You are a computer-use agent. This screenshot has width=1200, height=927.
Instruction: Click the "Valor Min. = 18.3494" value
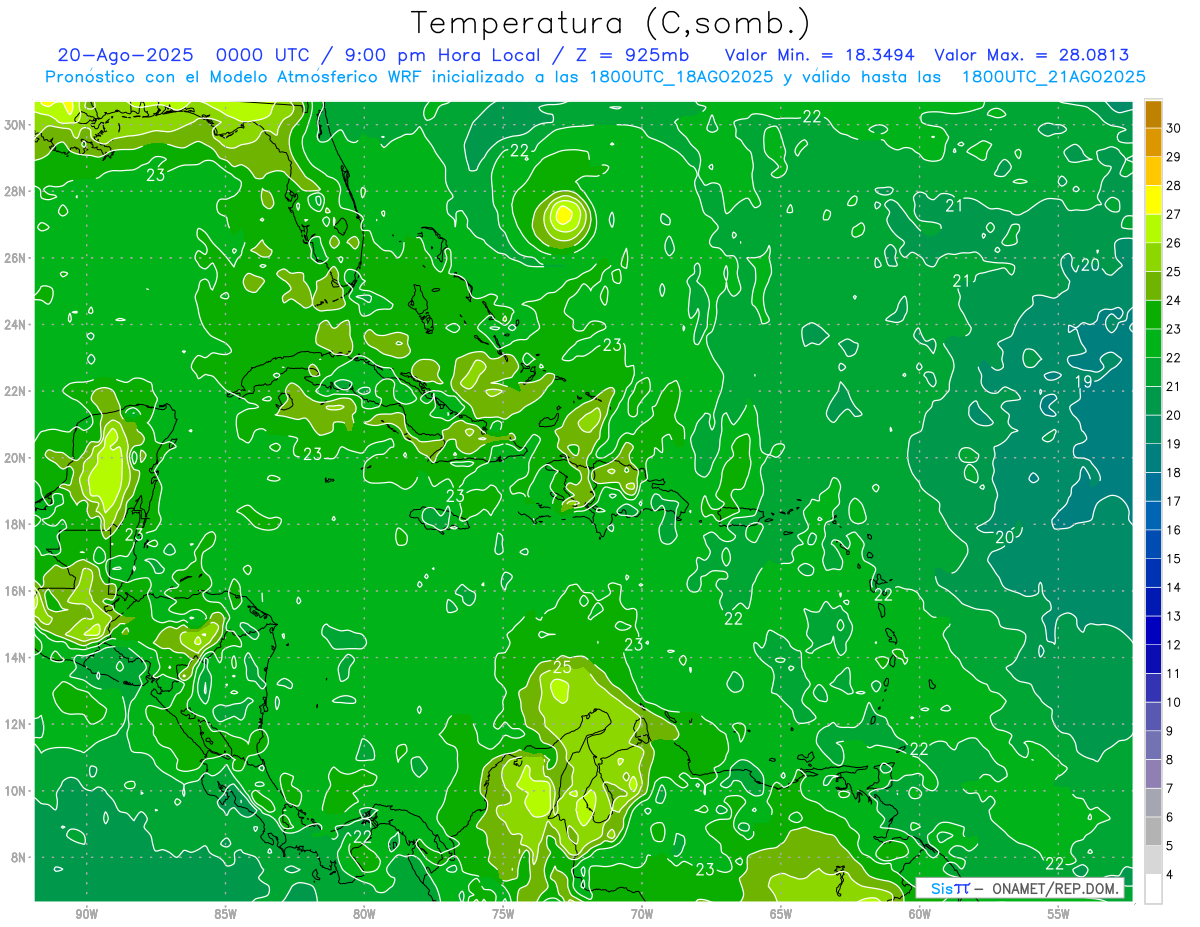click(x=820, y=55)
